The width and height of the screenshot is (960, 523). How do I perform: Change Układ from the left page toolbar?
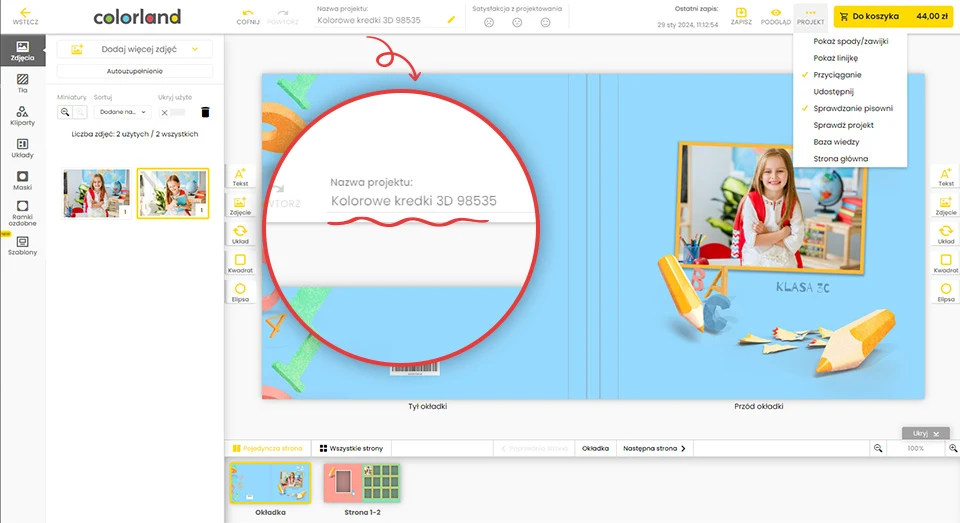[240, 235]
